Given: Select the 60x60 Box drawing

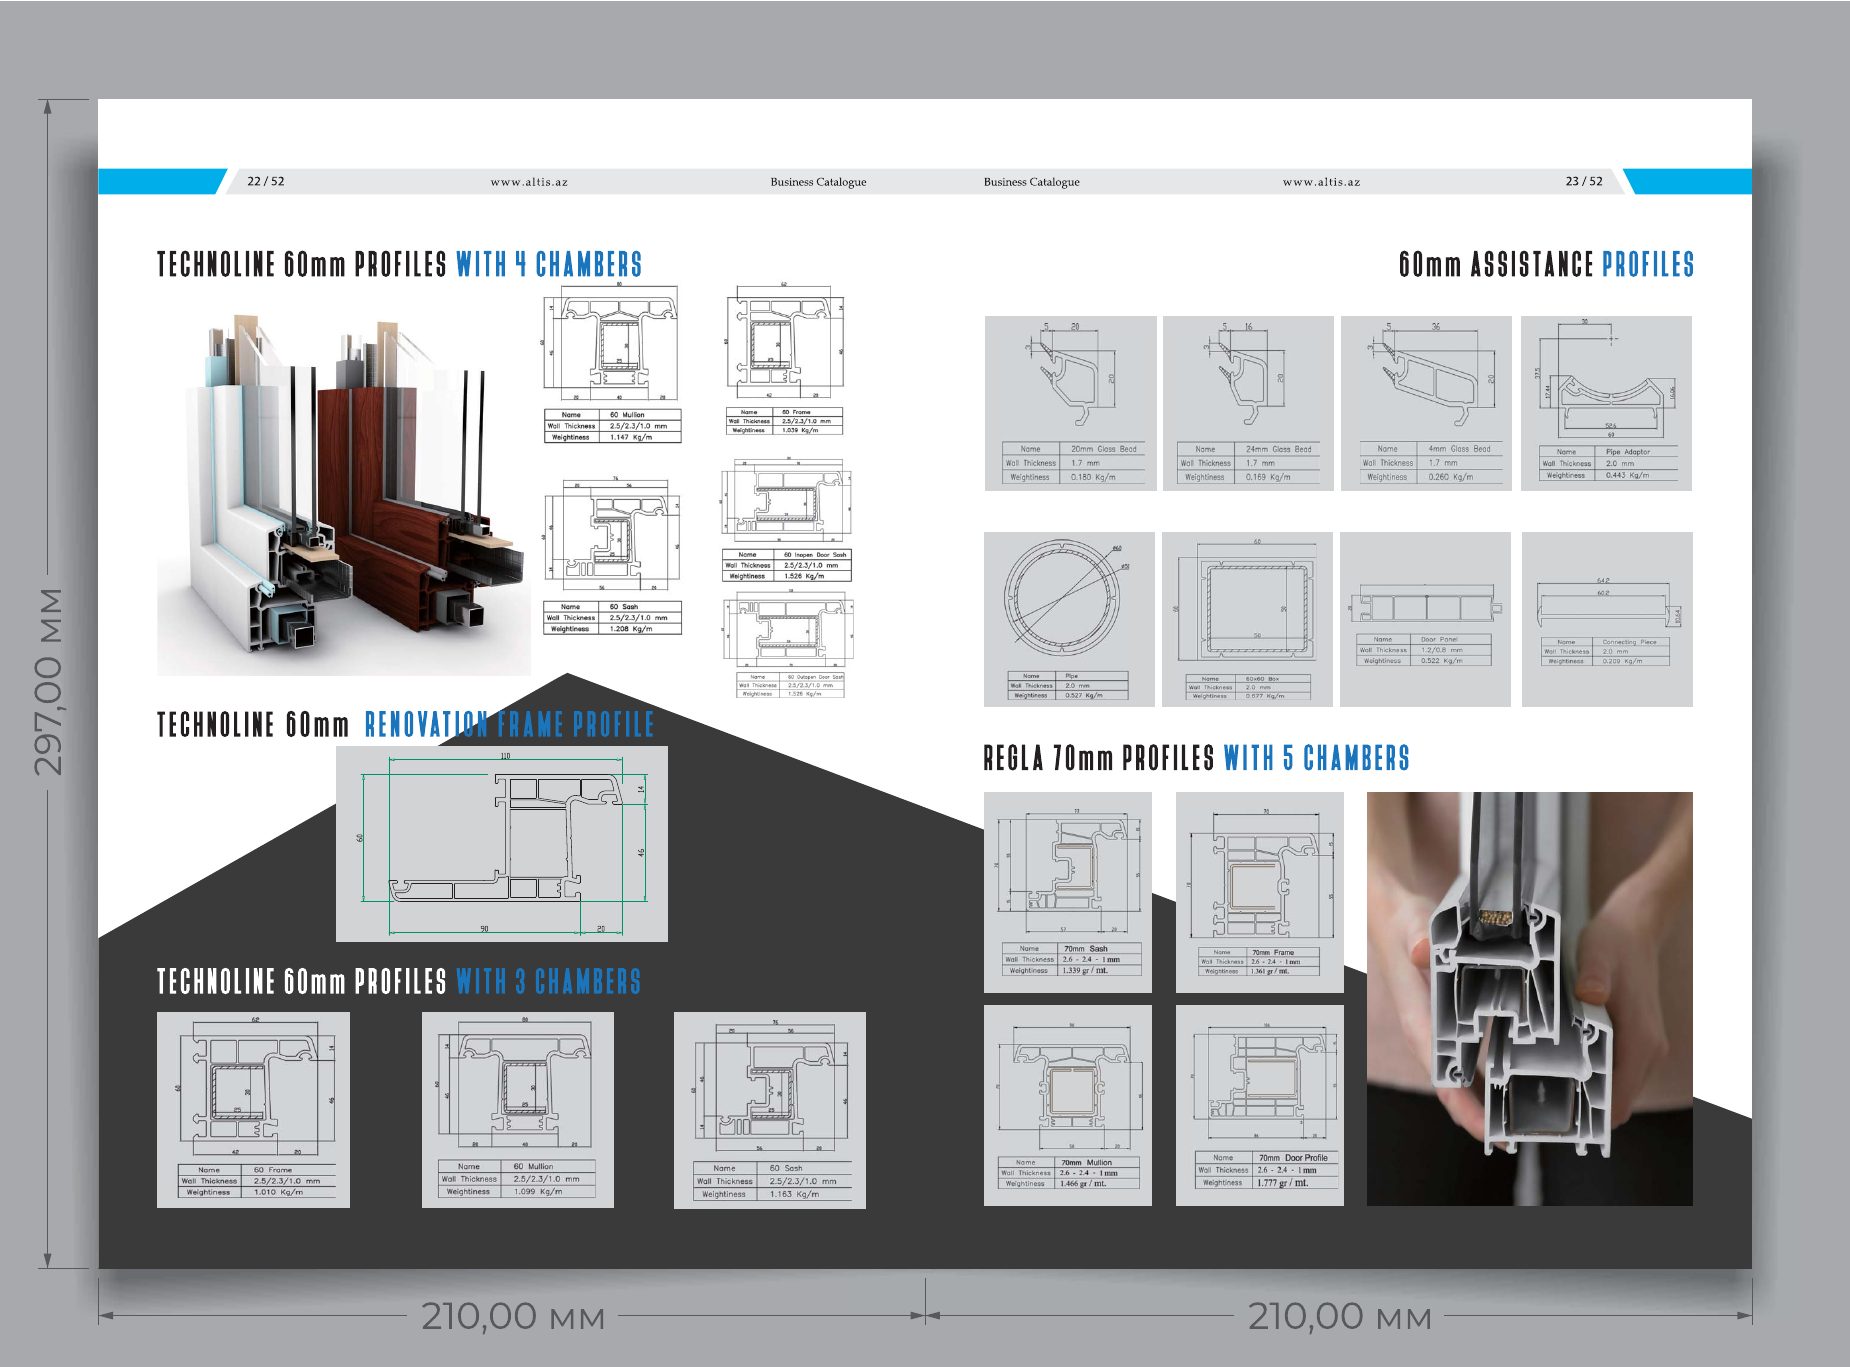Looking at the screenshot, I should [1247, 619].
